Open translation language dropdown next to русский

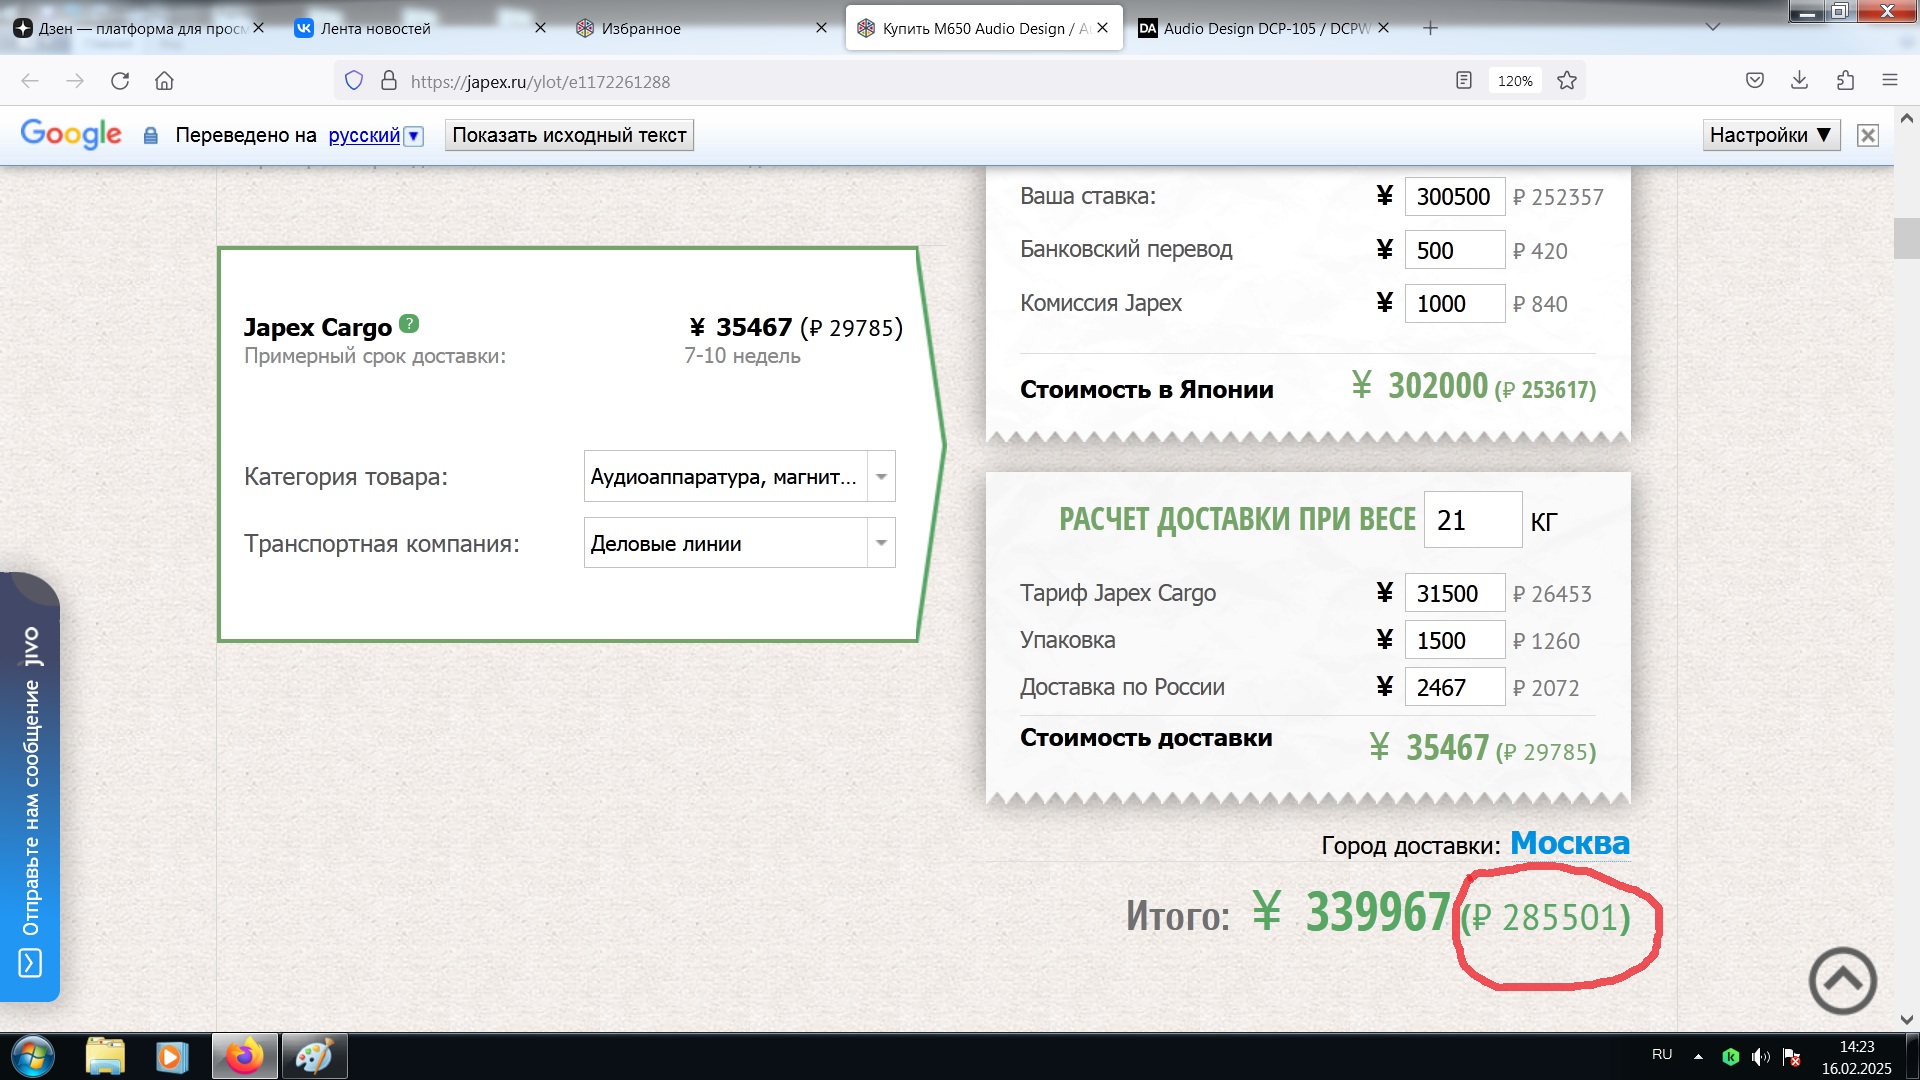point(414,136)
